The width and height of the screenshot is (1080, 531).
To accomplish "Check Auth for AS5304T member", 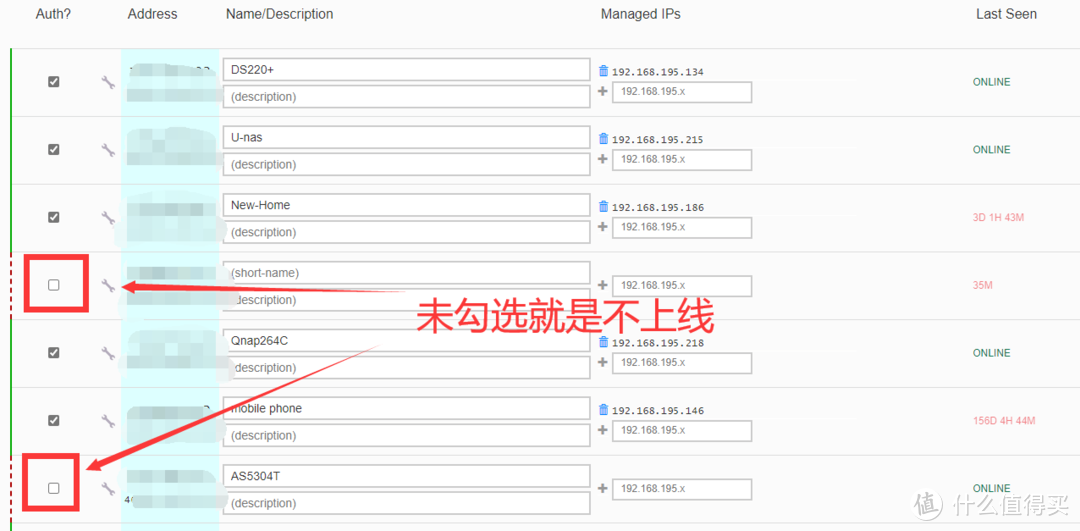I will pos(54,488).
